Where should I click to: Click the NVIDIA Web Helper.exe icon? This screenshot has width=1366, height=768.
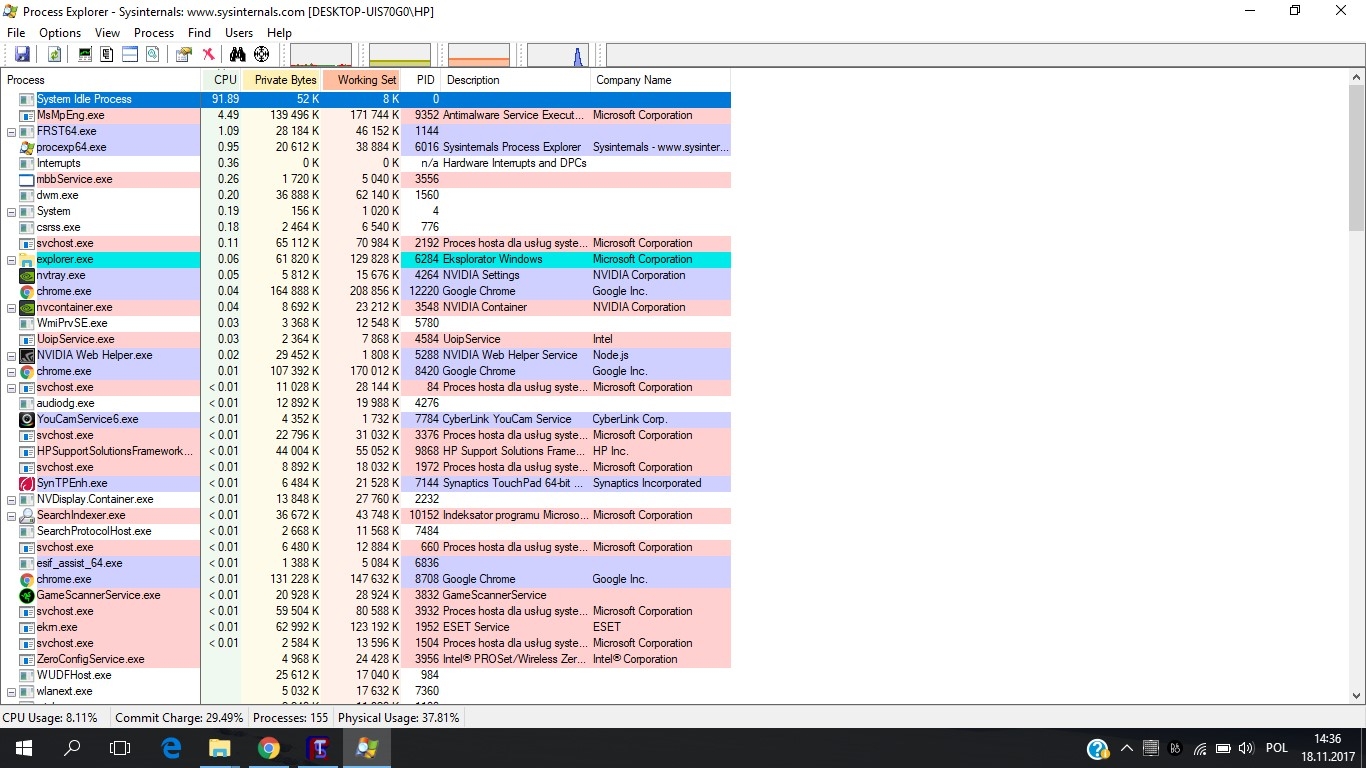coord(27,355)
